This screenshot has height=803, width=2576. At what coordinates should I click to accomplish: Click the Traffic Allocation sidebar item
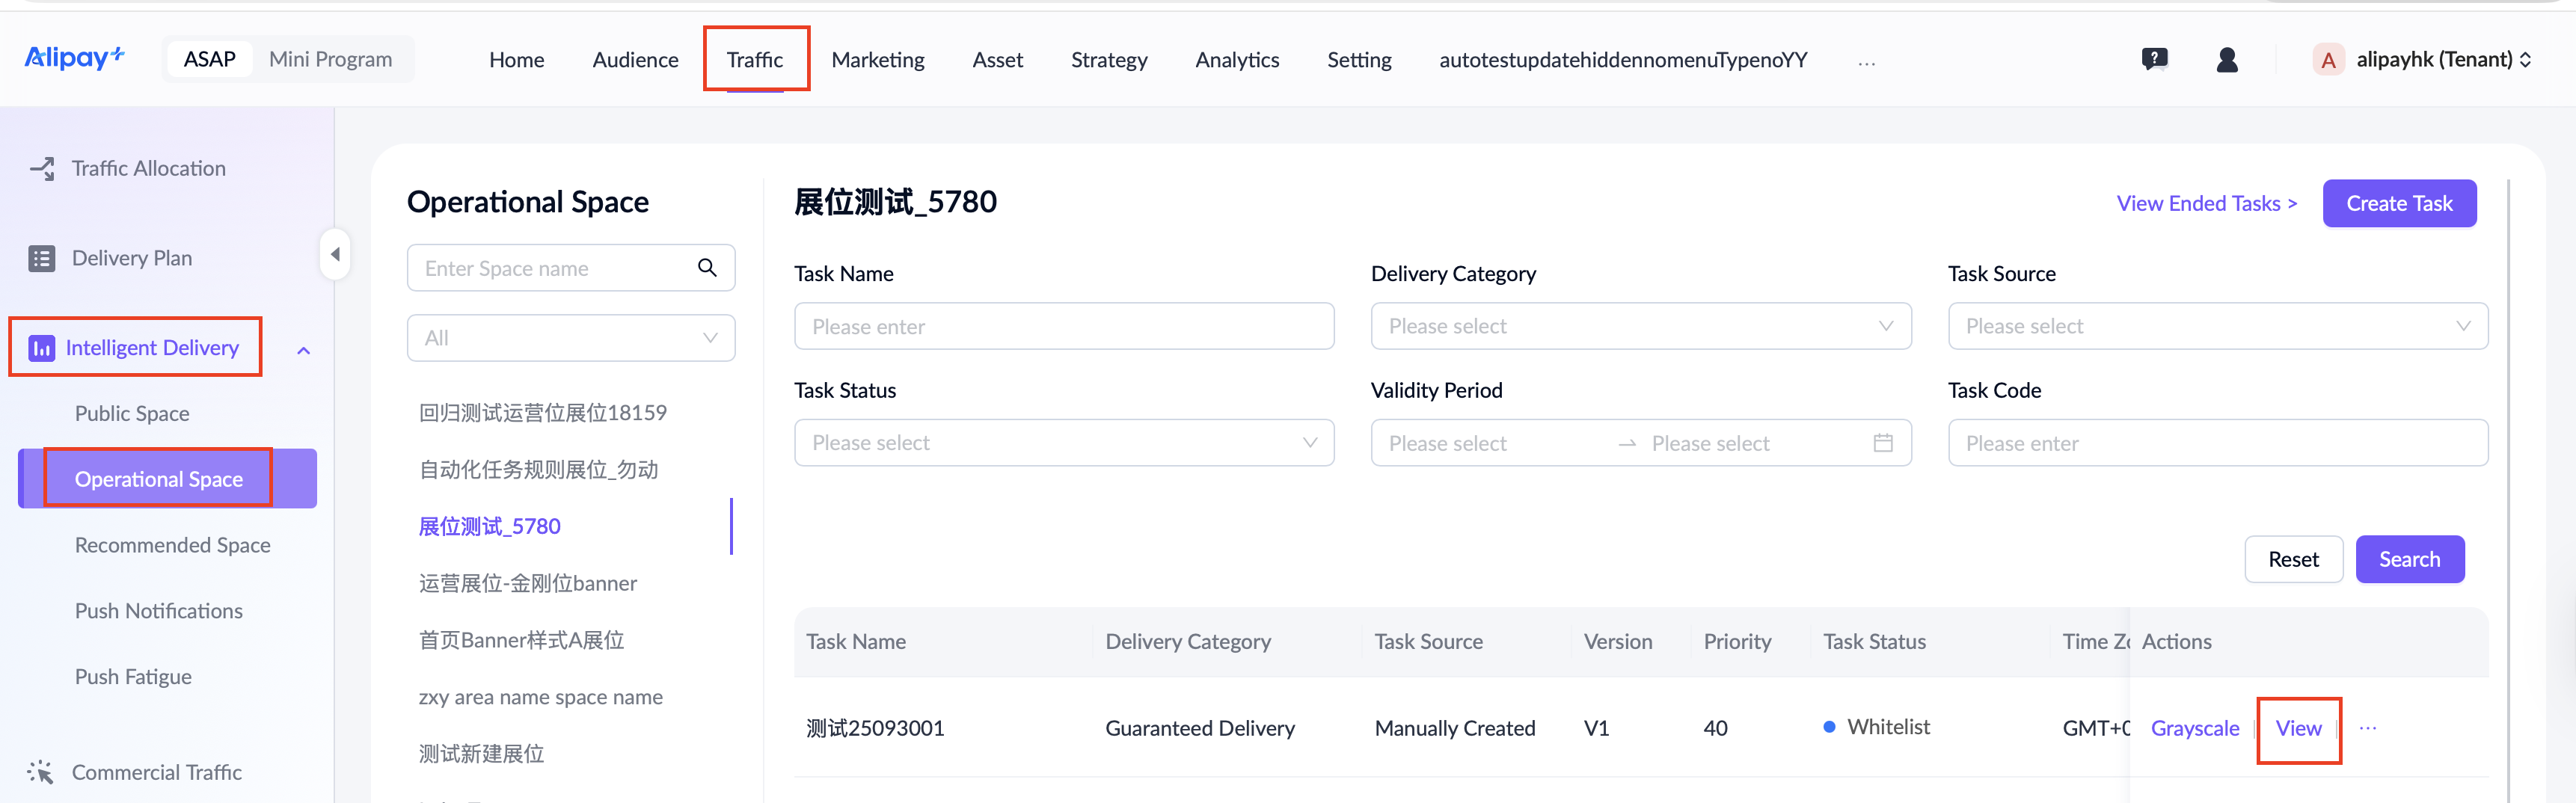coord(148,168)
